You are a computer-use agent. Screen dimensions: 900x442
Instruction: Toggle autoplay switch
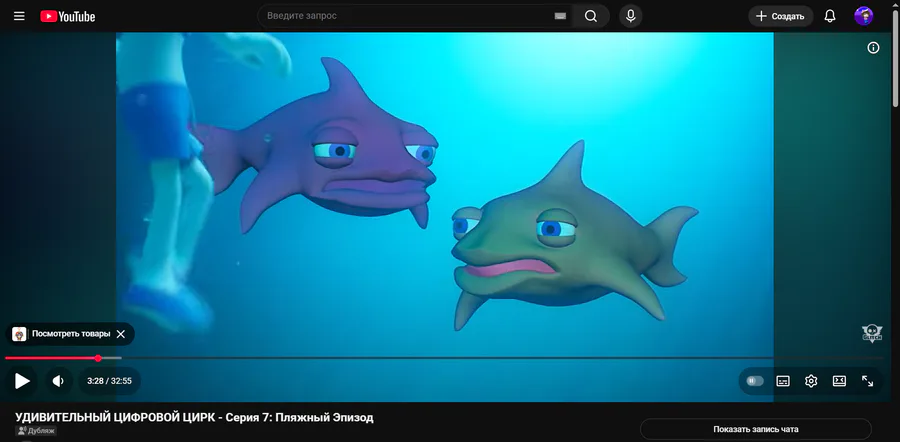[754, 381]
